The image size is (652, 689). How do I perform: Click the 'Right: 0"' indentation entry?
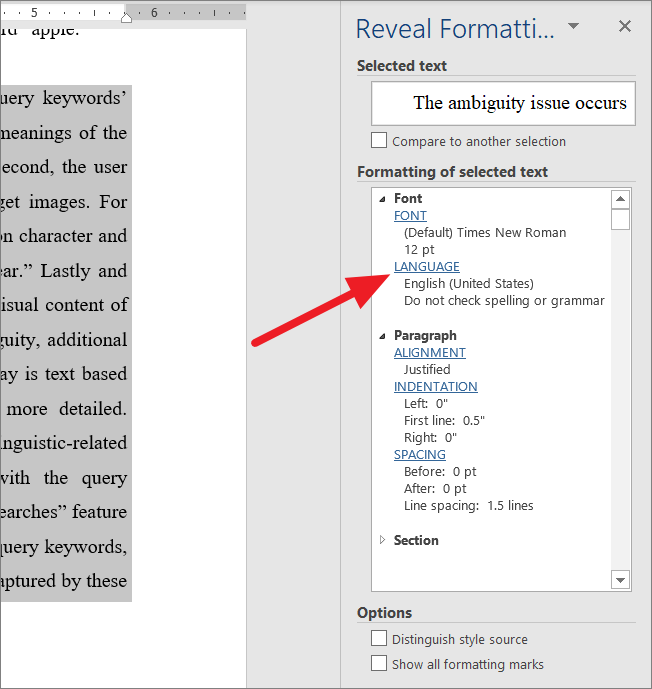(x=430, y=438)
